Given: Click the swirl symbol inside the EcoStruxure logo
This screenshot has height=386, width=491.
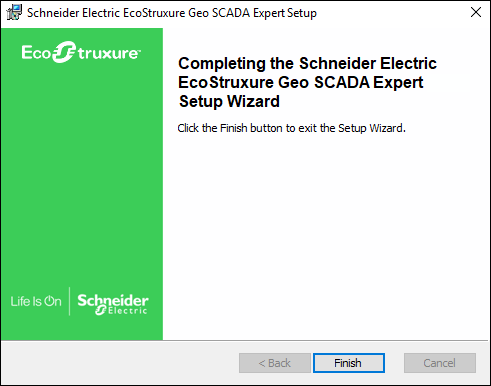Looking at the screenshot, I should (x=63, y=52).
